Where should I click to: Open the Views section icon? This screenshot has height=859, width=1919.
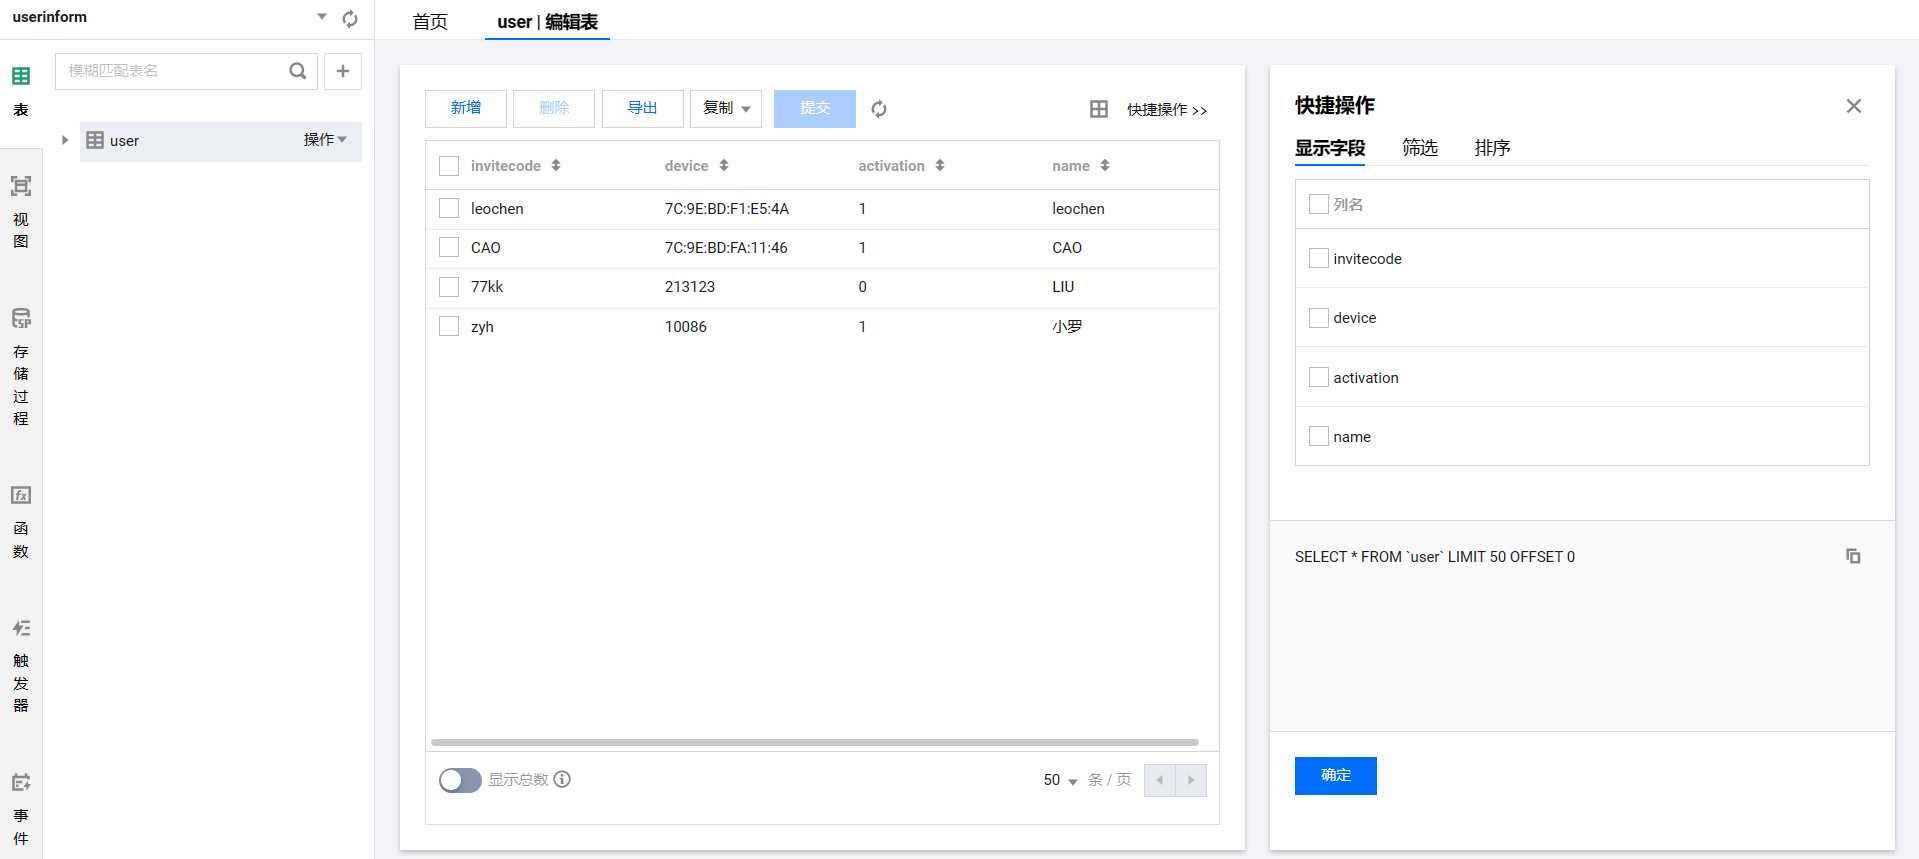coord(21,186)
